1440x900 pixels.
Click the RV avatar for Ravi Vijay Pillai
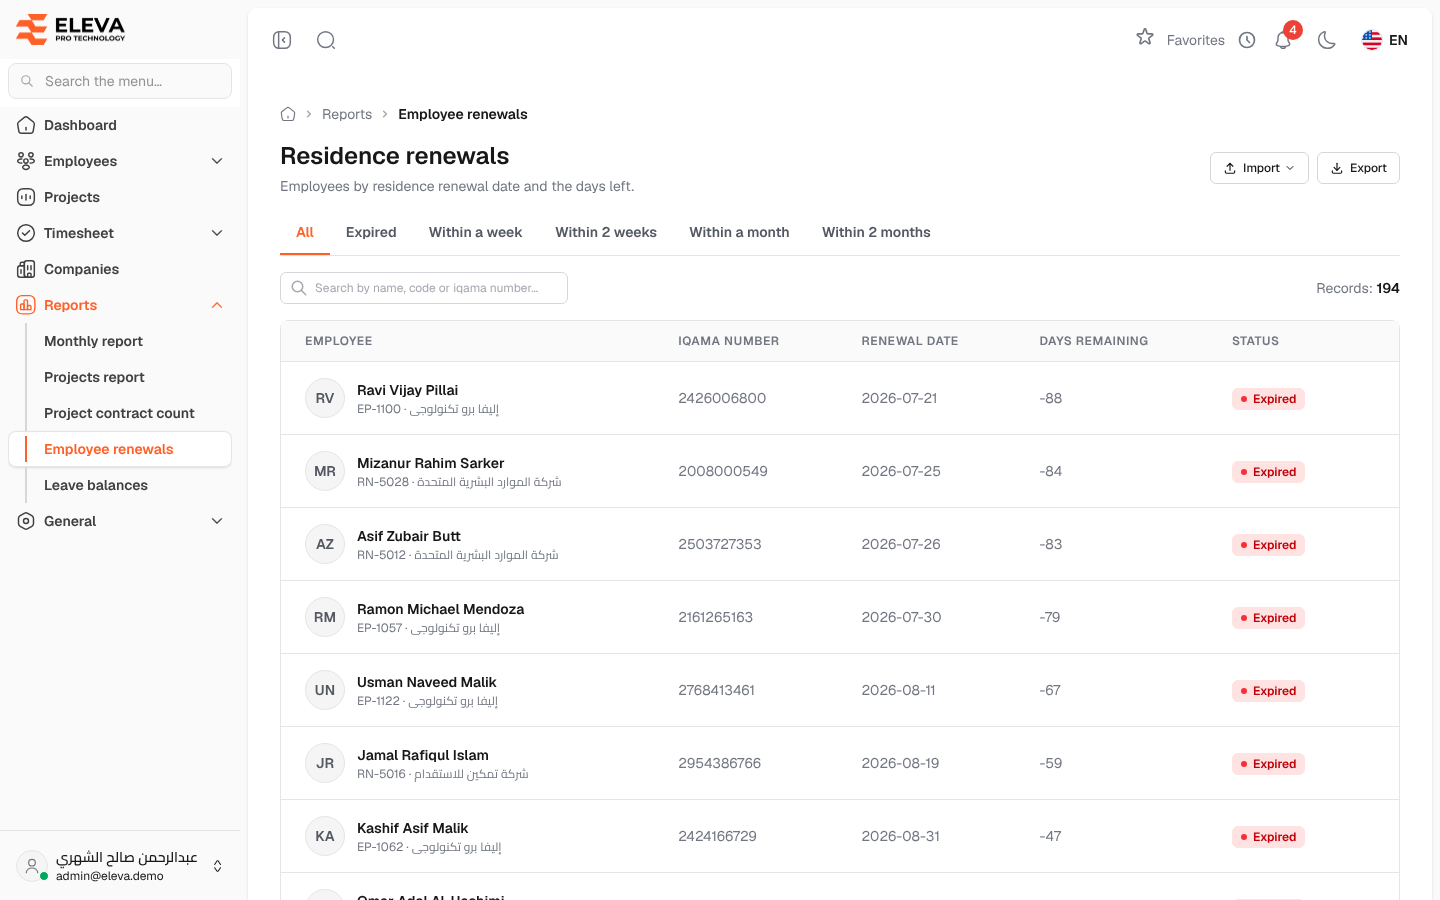[x=325, y=398]
